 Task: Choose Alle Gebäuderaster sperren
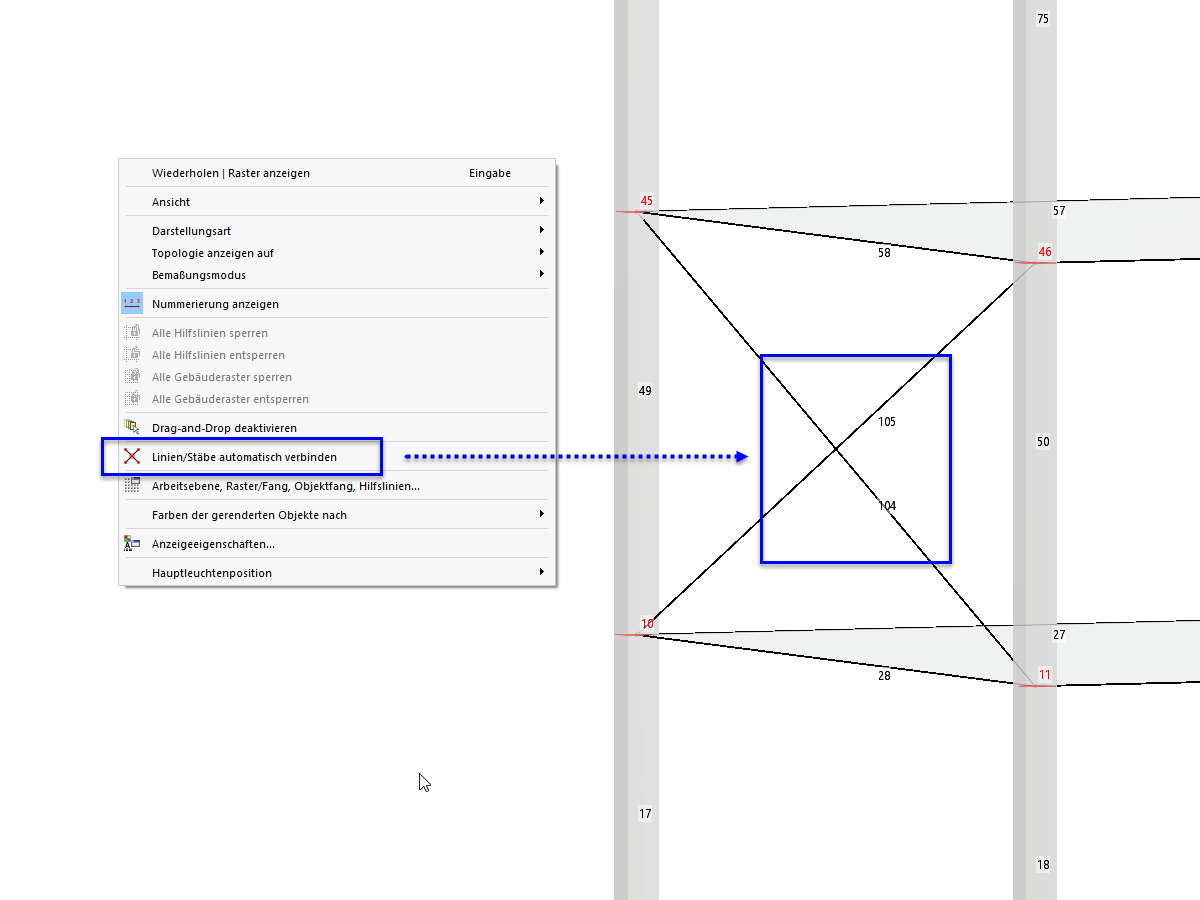[x=337, y=377]
